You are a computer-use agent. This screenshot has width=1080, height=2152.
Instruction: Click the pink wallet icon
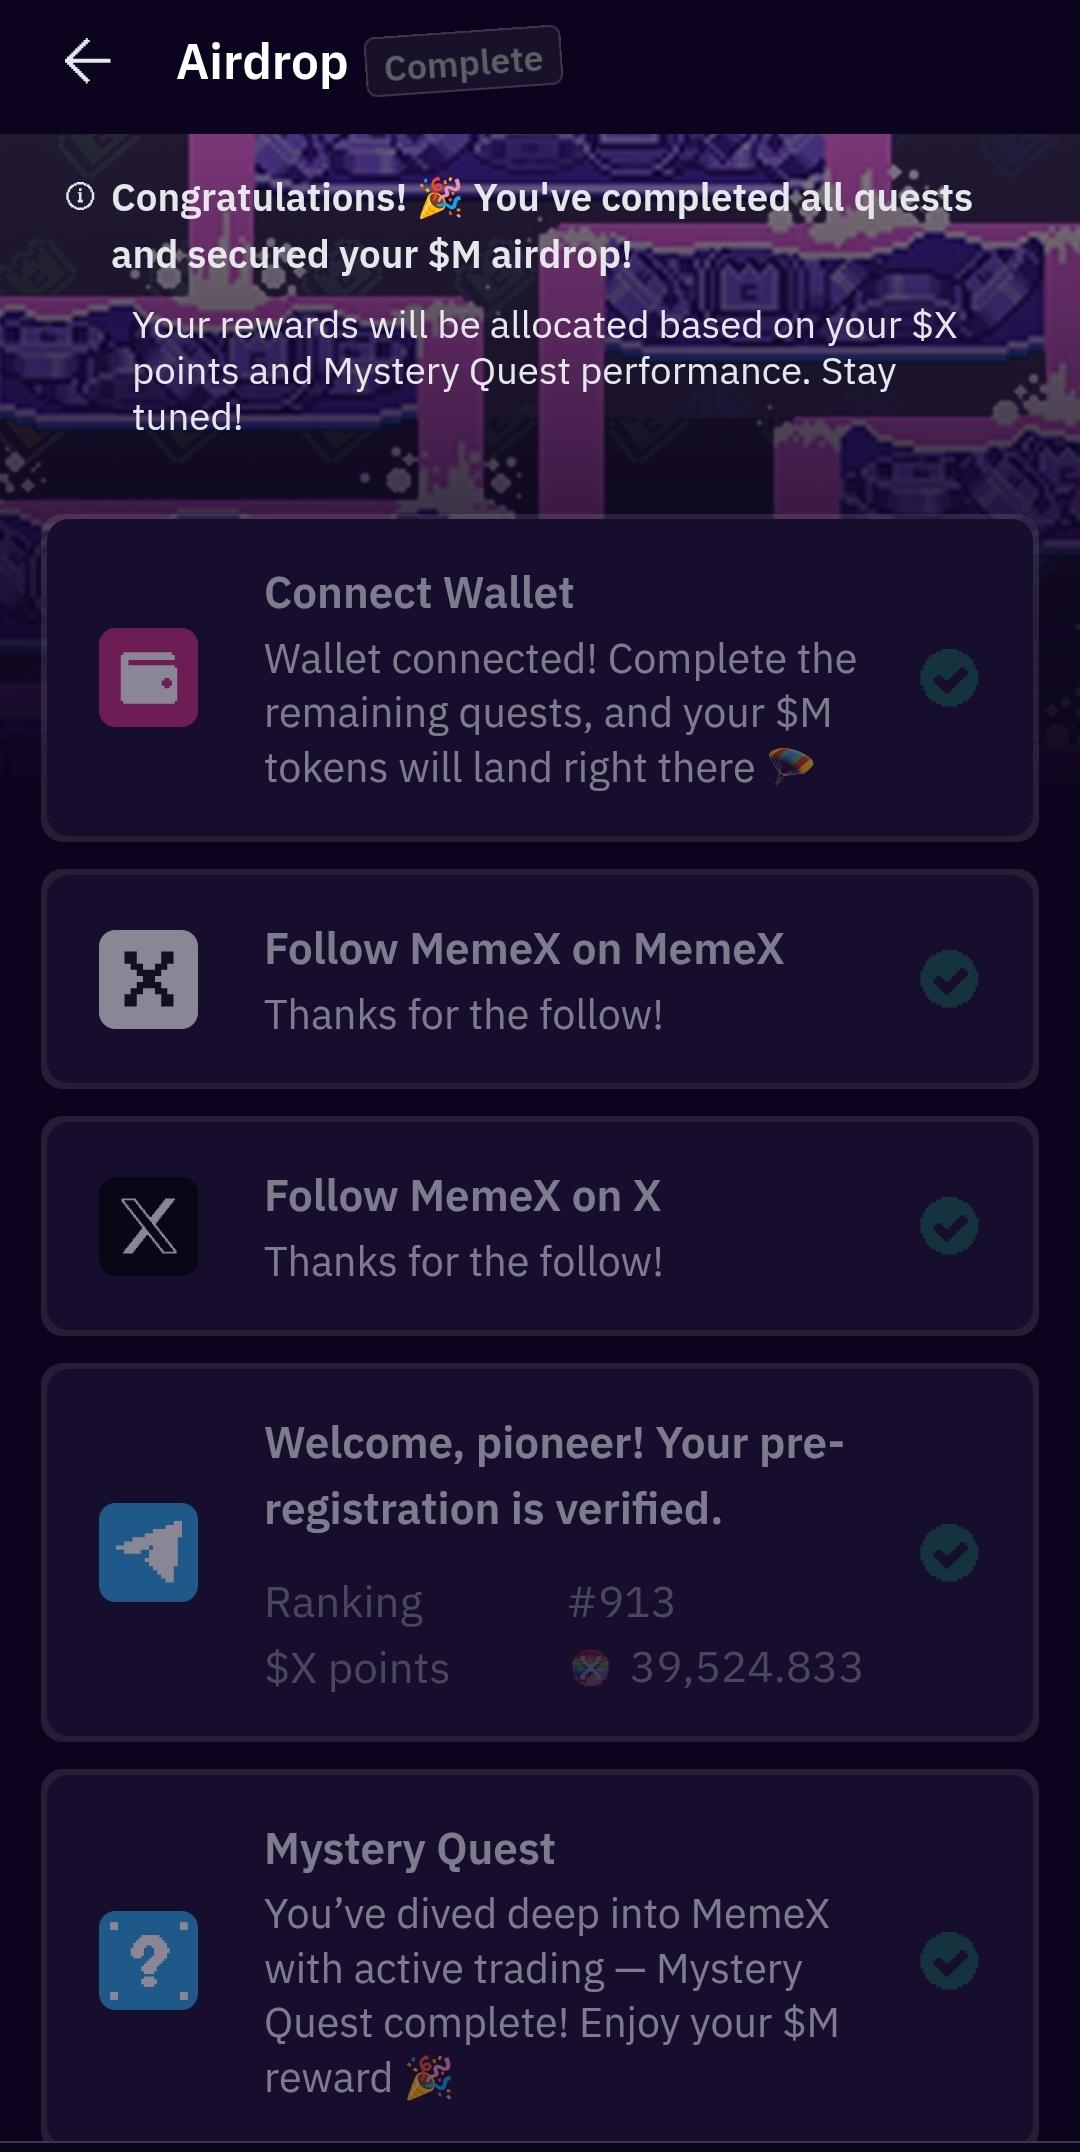coord(148,678)
